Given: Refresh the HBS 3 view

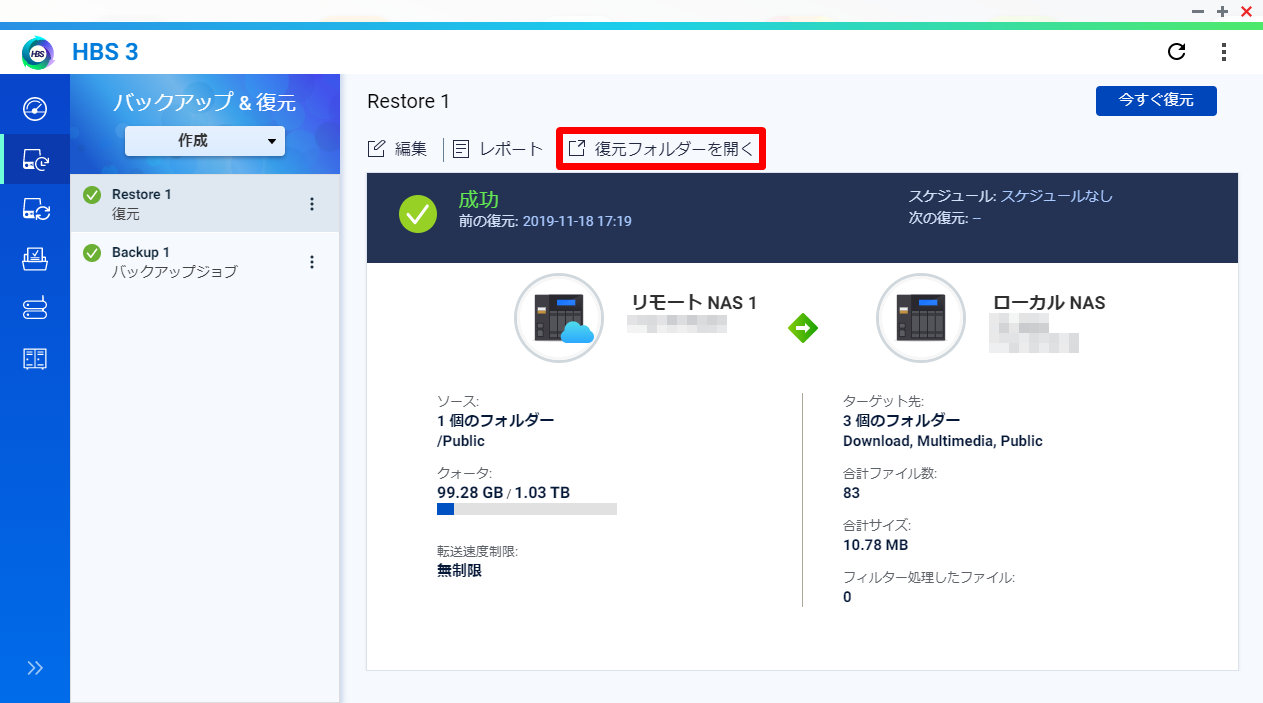Looking at the screenshot, I should 1177,52.
